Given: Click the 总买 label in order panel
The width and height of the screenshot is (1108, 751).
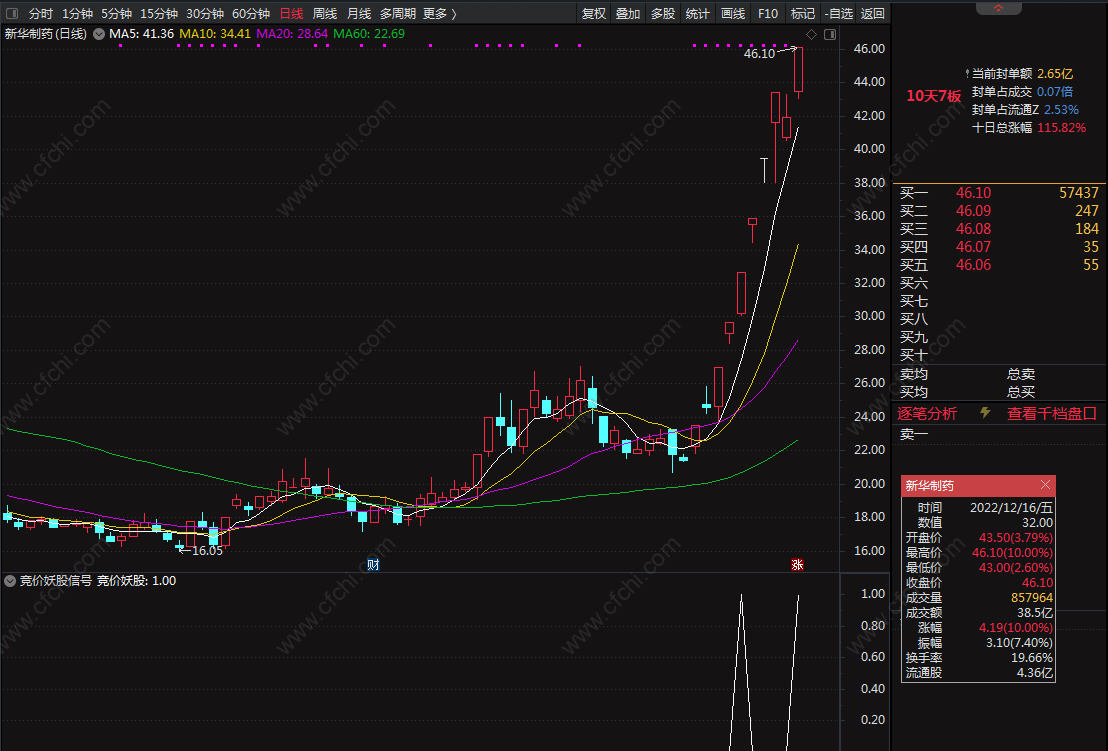Looking at the screenshot, I should (x=1021, y=392).
